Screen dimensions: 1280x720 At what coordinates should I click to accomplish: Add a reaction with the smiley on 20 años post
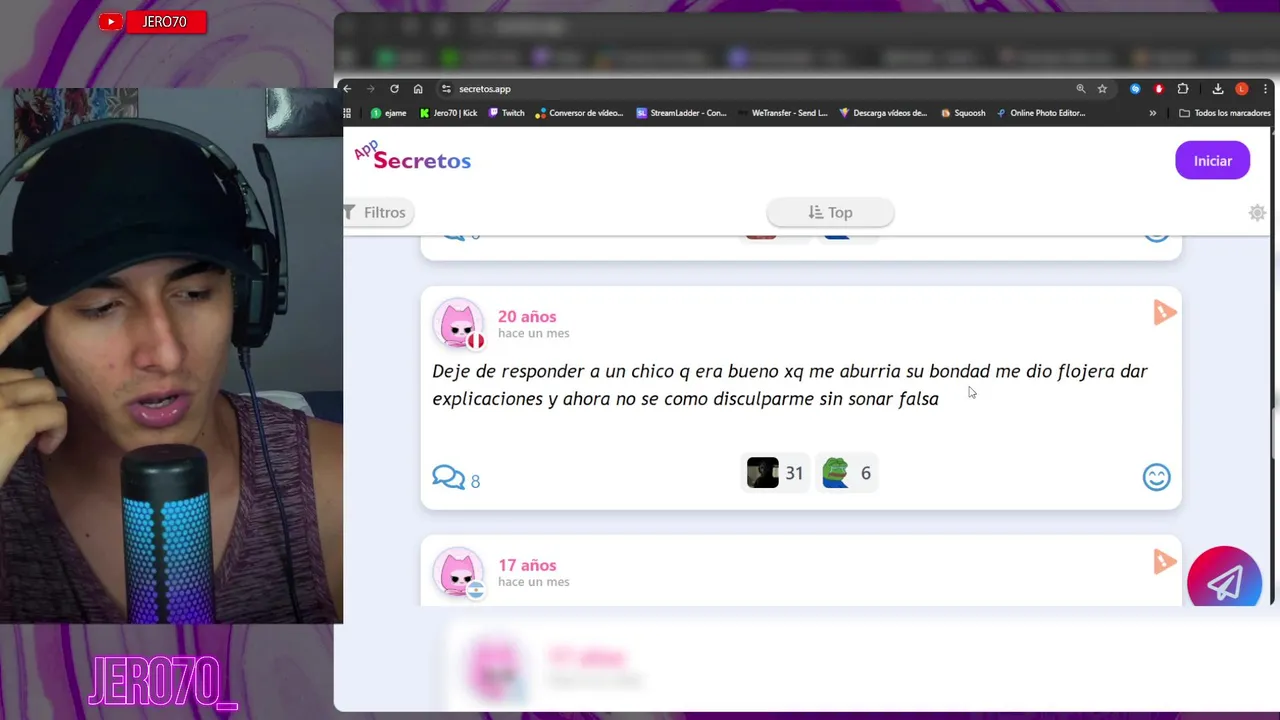coord(1156,477)
